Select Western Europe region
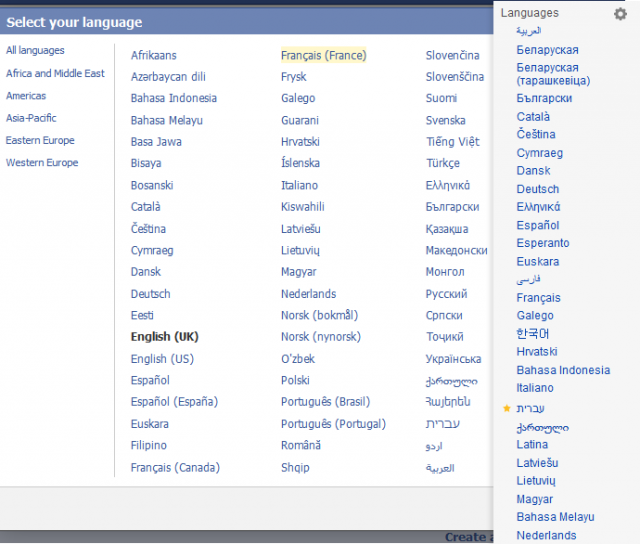Screen dimensions: 640x544 click(x=42, y=163)
